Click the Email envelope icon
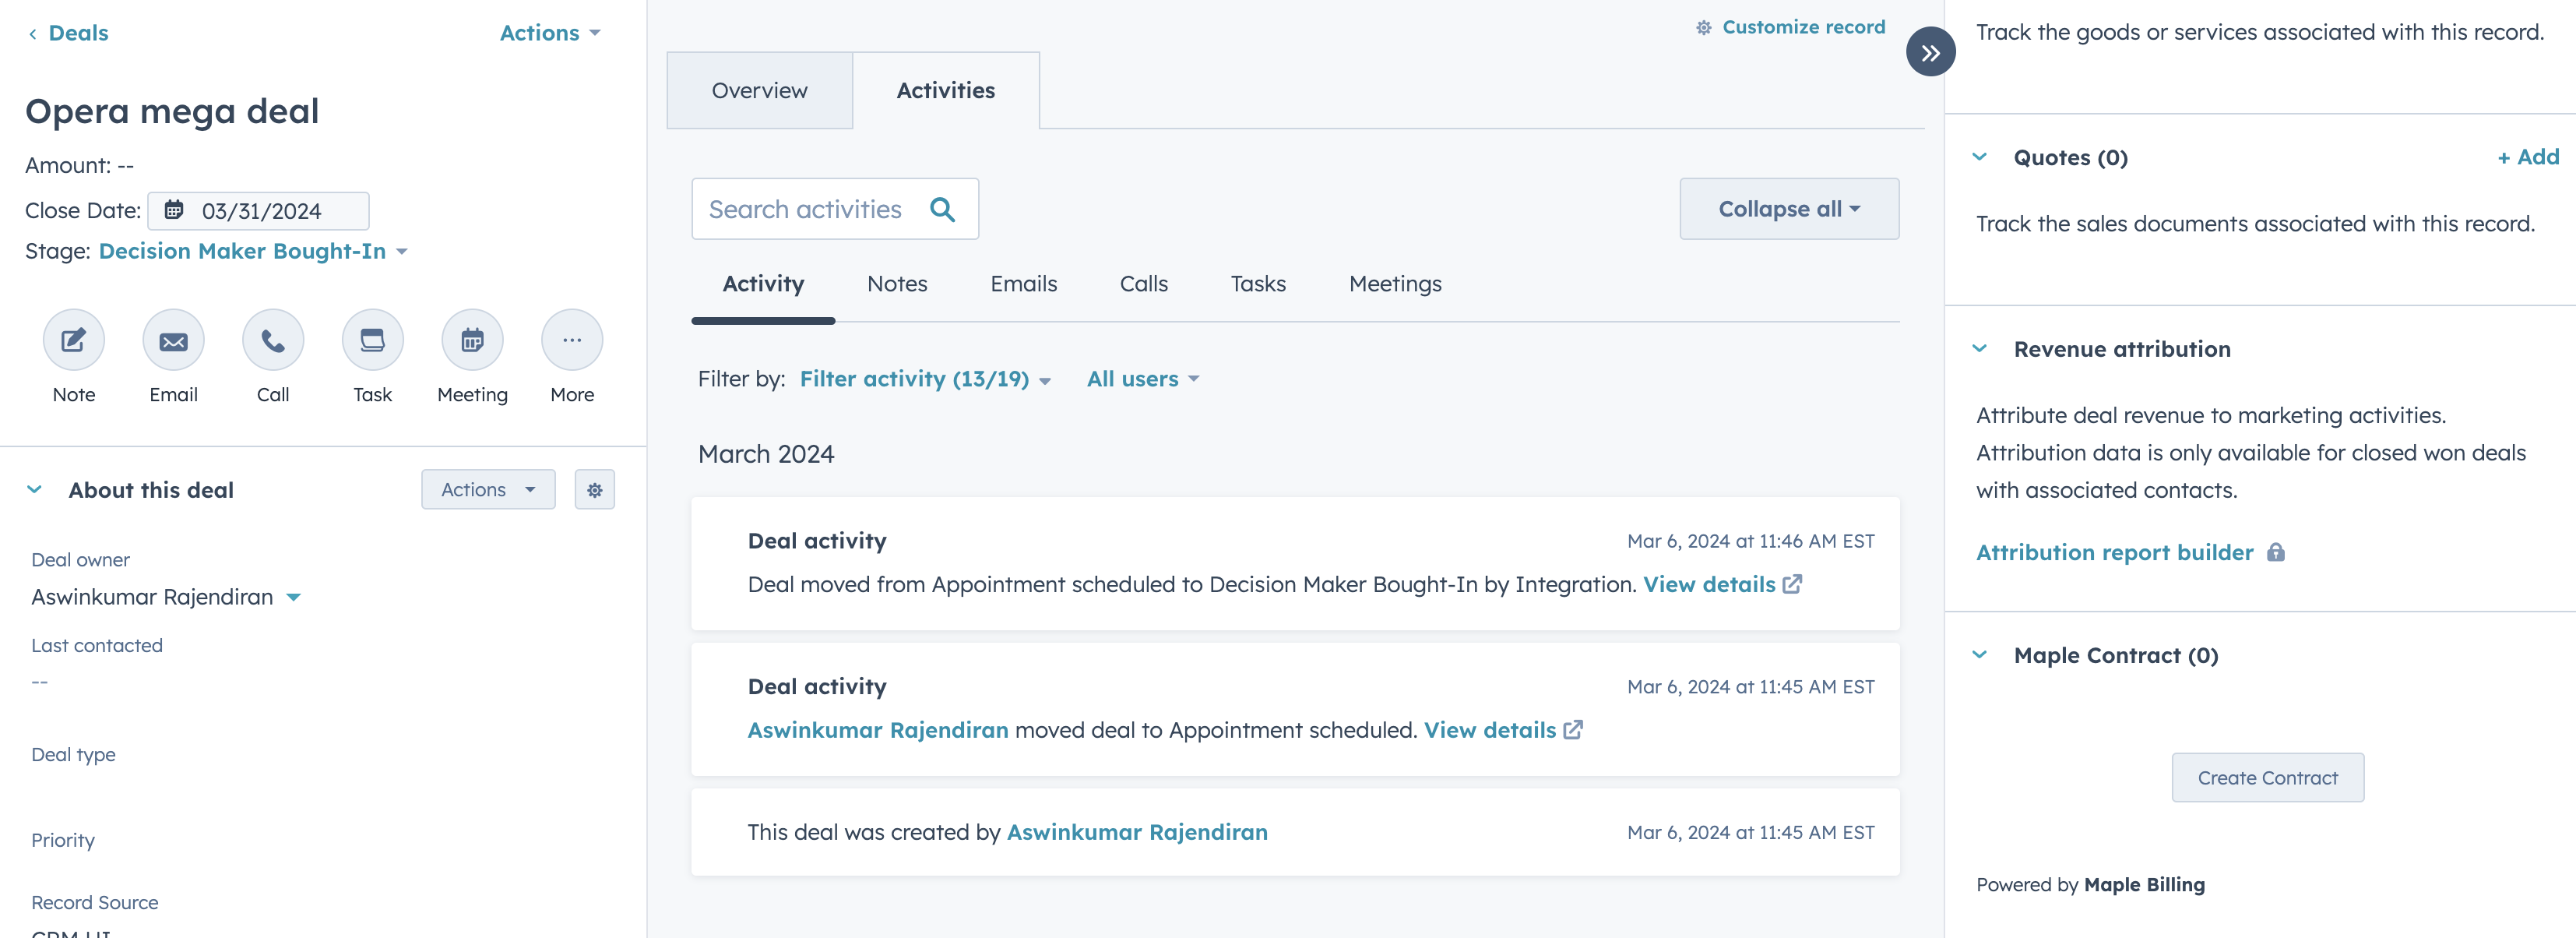Screen dimensions: 2576x938 173,340
